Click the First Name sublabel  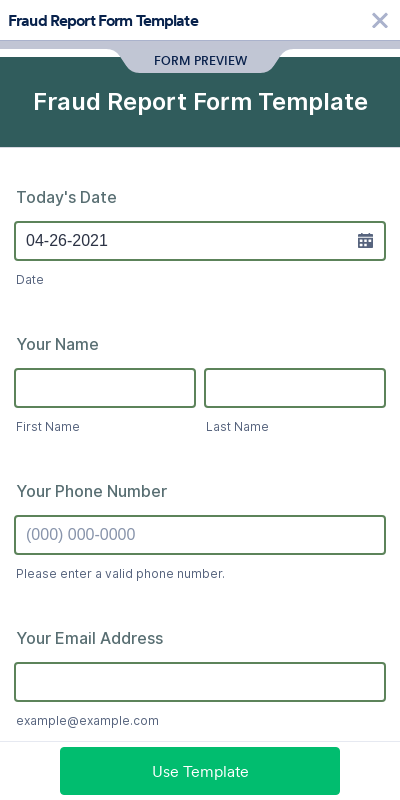[48, 427]
